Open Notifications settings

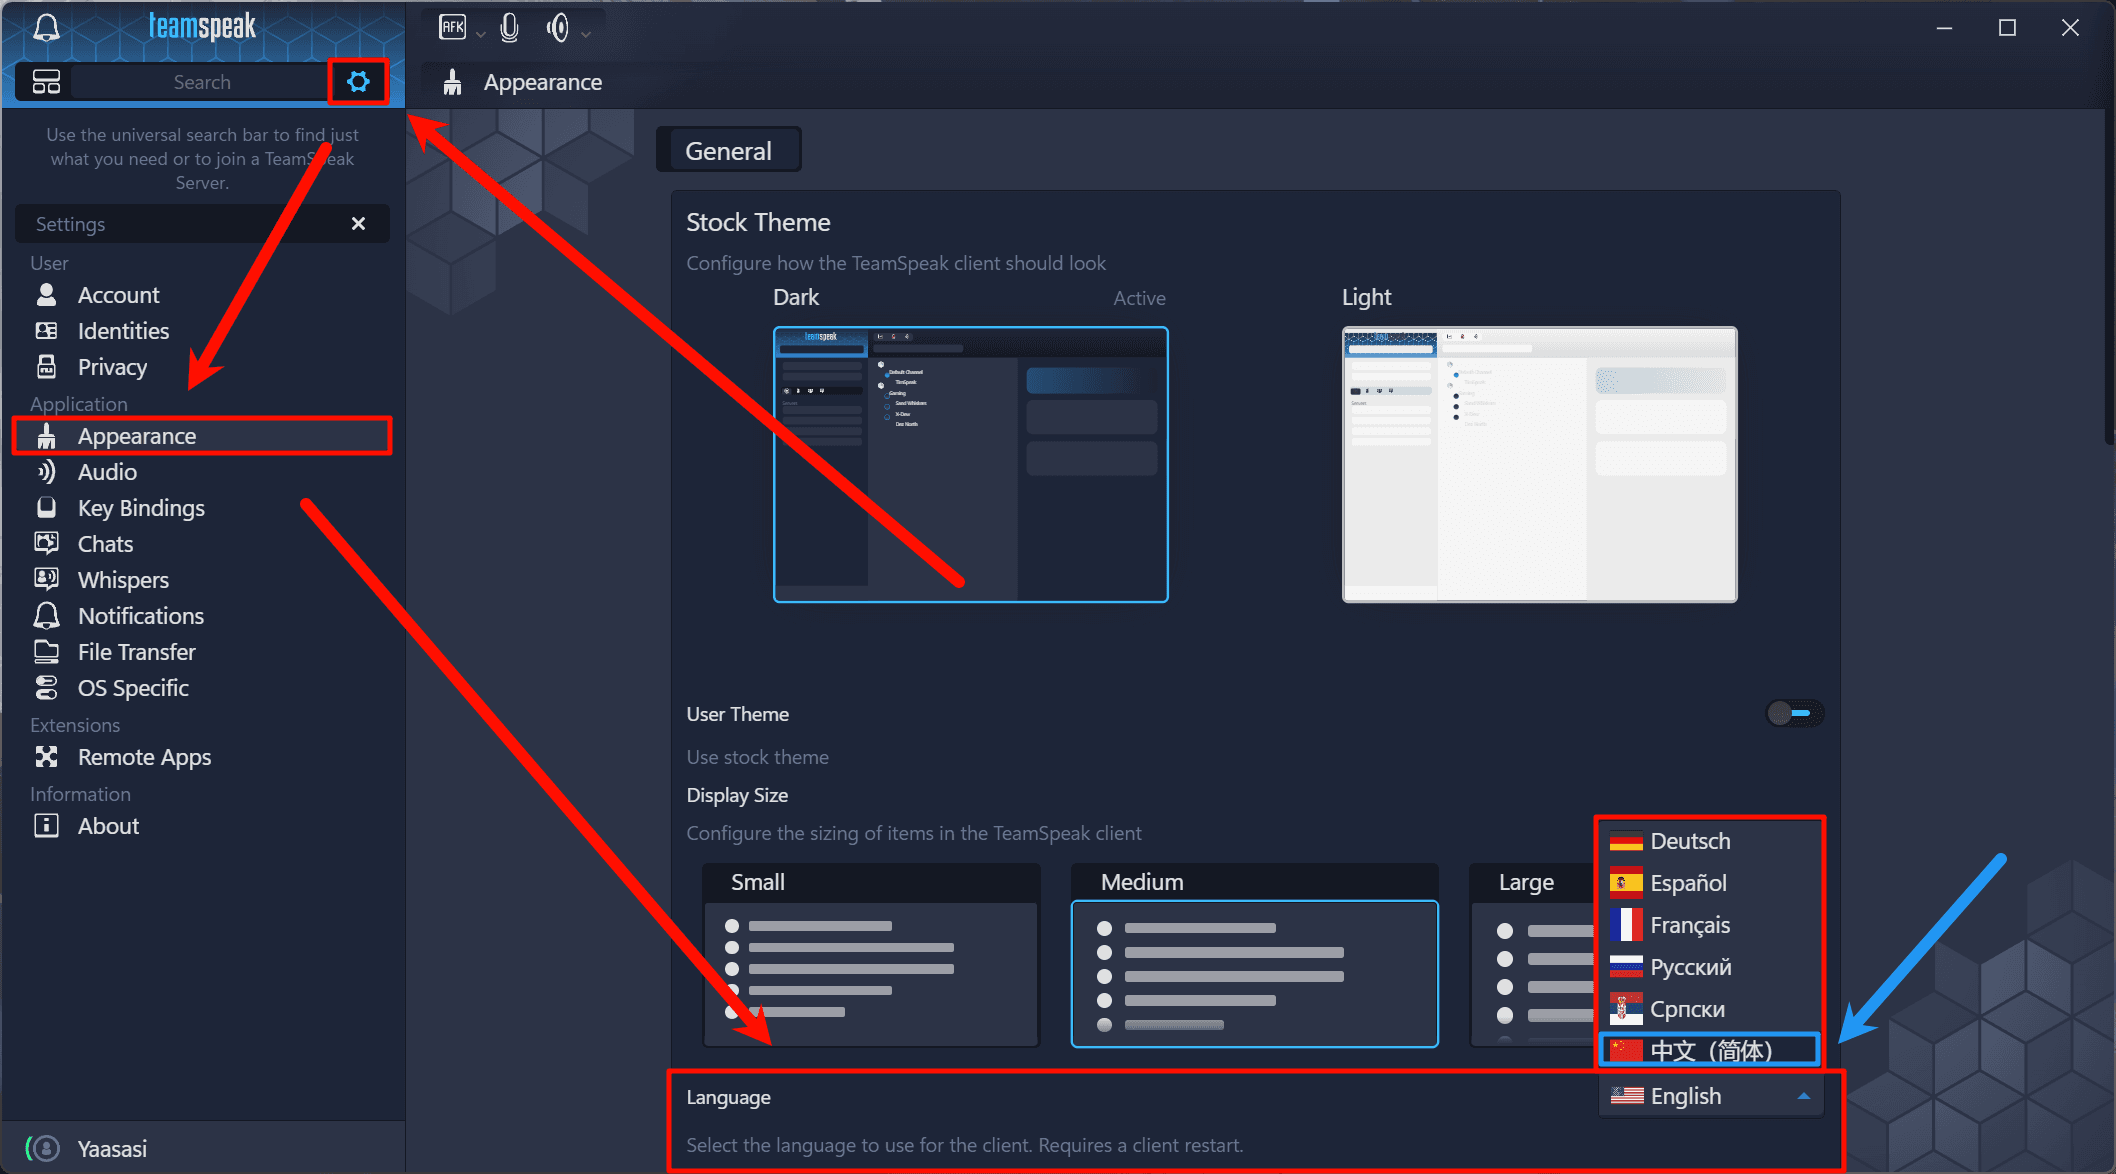(x=201, y=616)
